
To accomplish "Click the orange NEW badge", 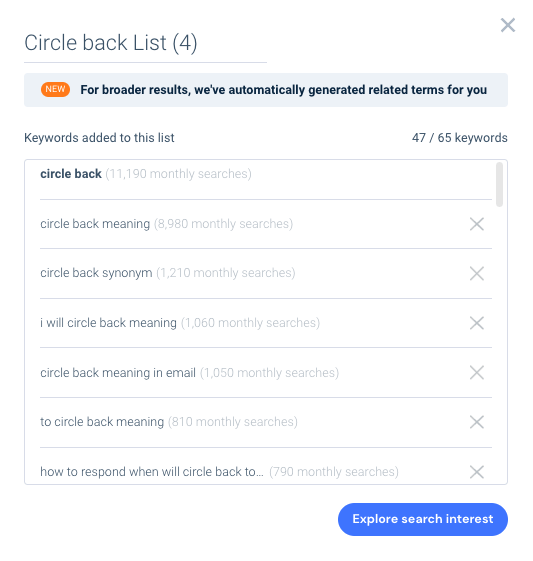I will (55, 89).
